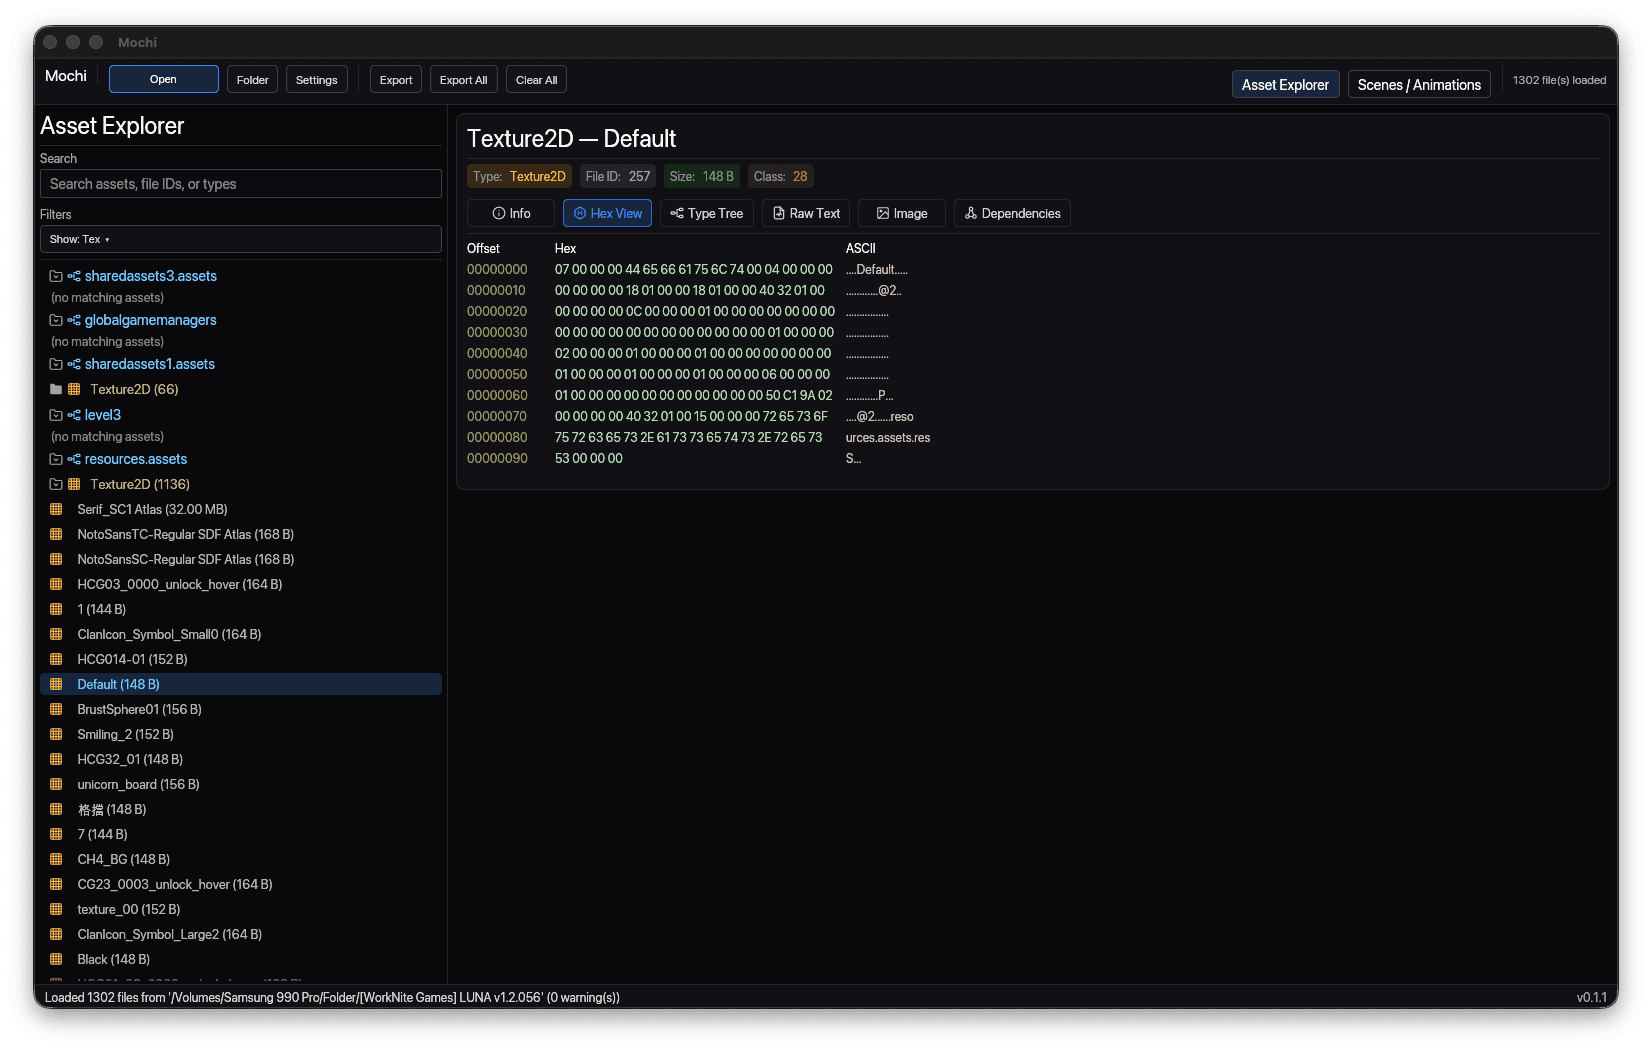Click the asset-file icon next to globalgamemanagers
This screenshot has width=1652, height=1050.
coord(74,320)
